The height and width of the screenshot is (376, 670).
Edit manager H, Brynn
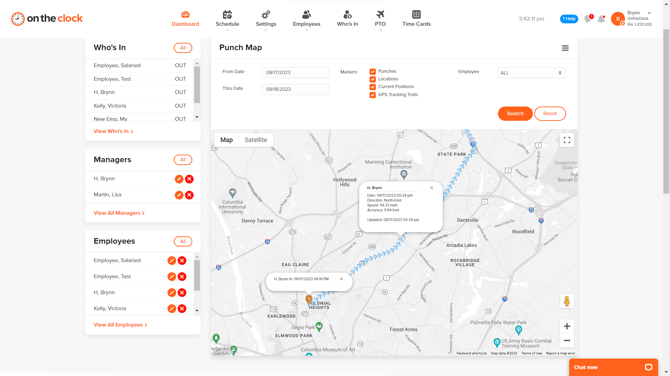click(179, 179)
